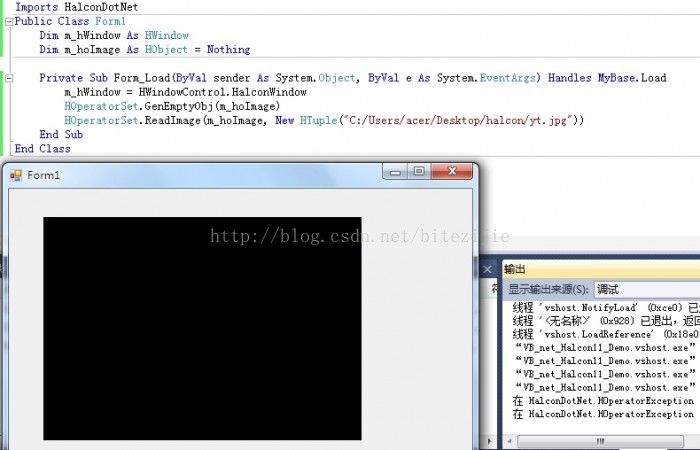This screenshot has height=450, width=700.
Task: Click the left arrow of Output scrollbar
Action: coord(510,442)
